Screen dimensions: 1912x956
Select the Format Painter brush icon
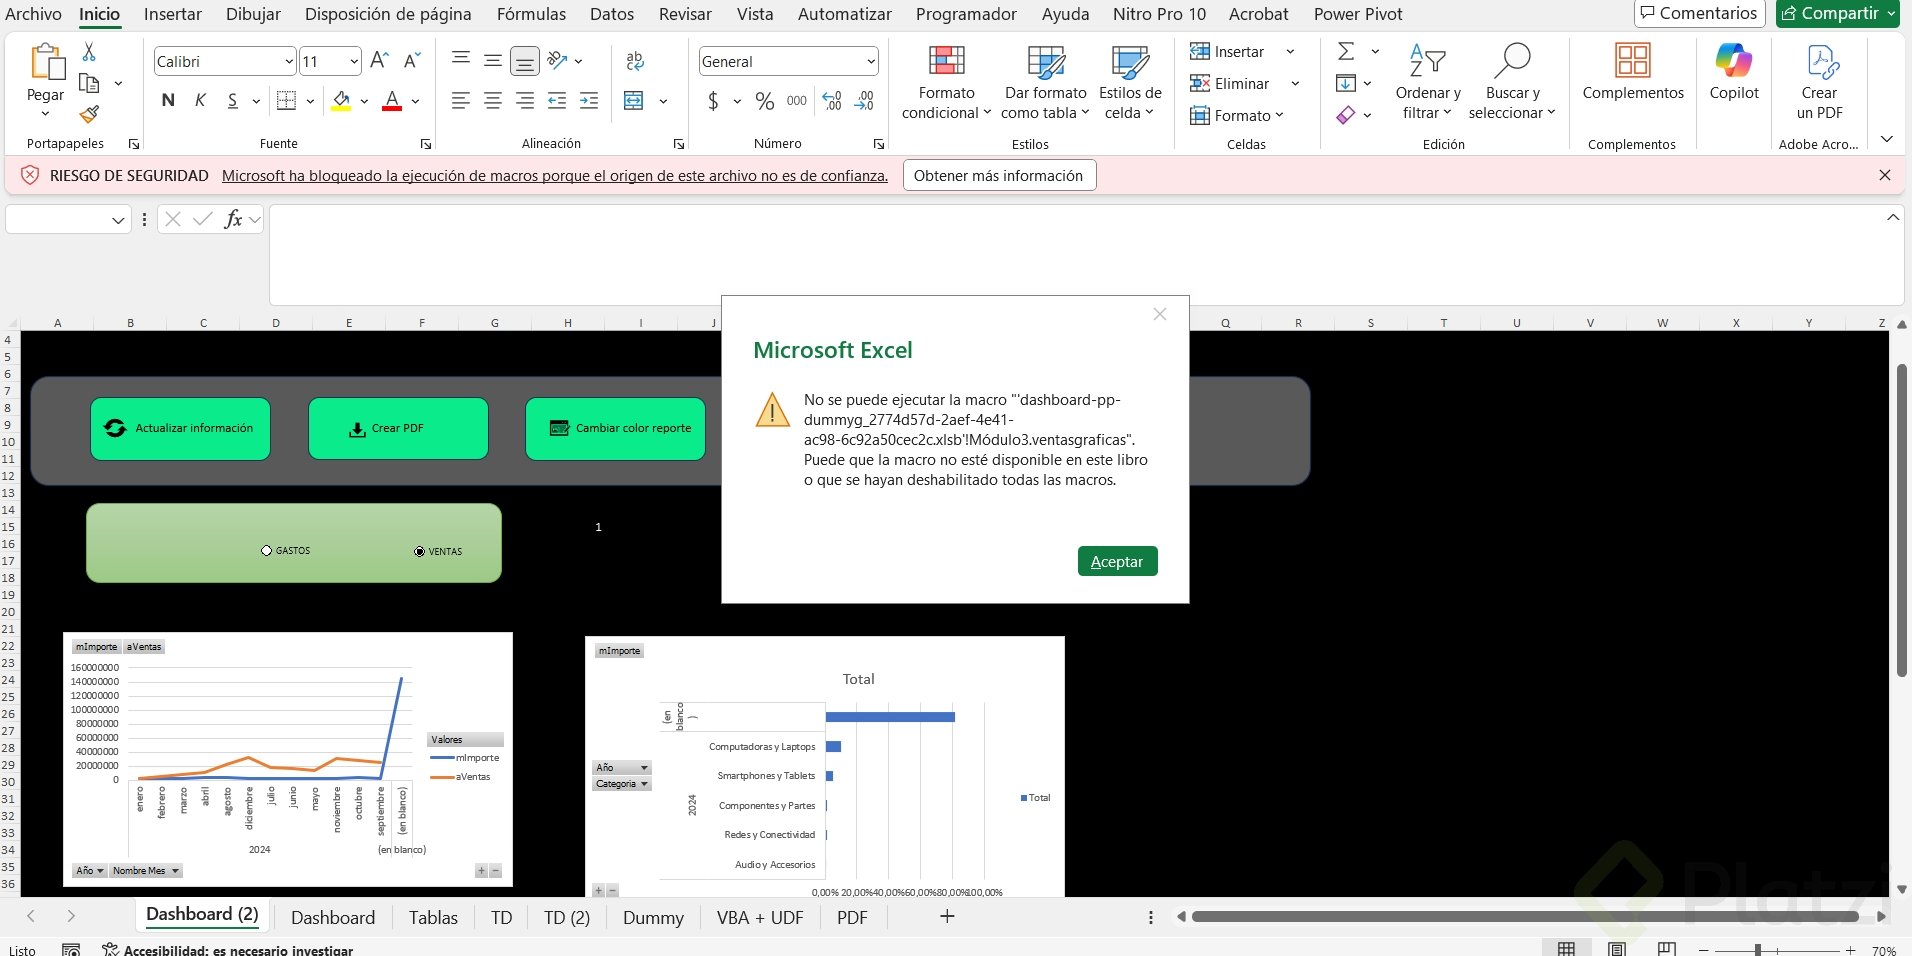pos(89,114)
